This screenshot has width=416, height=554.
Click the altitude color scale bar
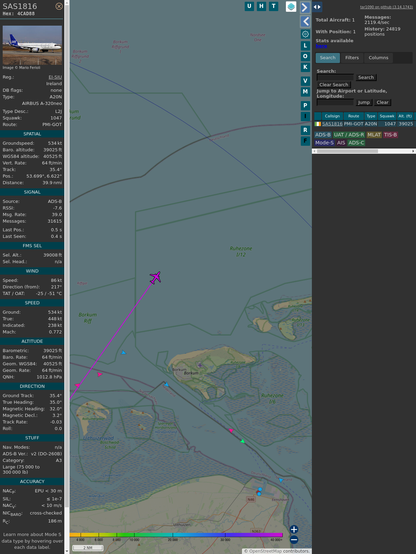[x=176, y=535]
